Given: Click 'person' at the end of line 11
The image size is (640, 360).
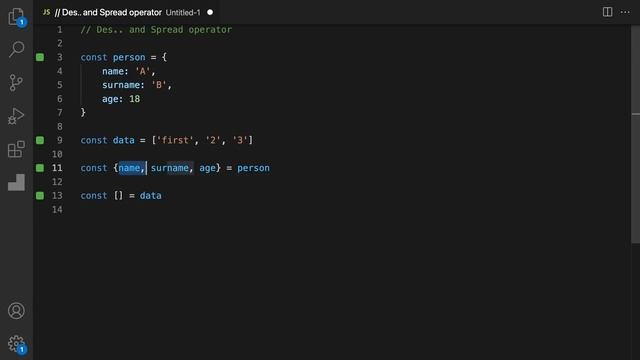Looking at the screenshot, I should pos(253,168).
